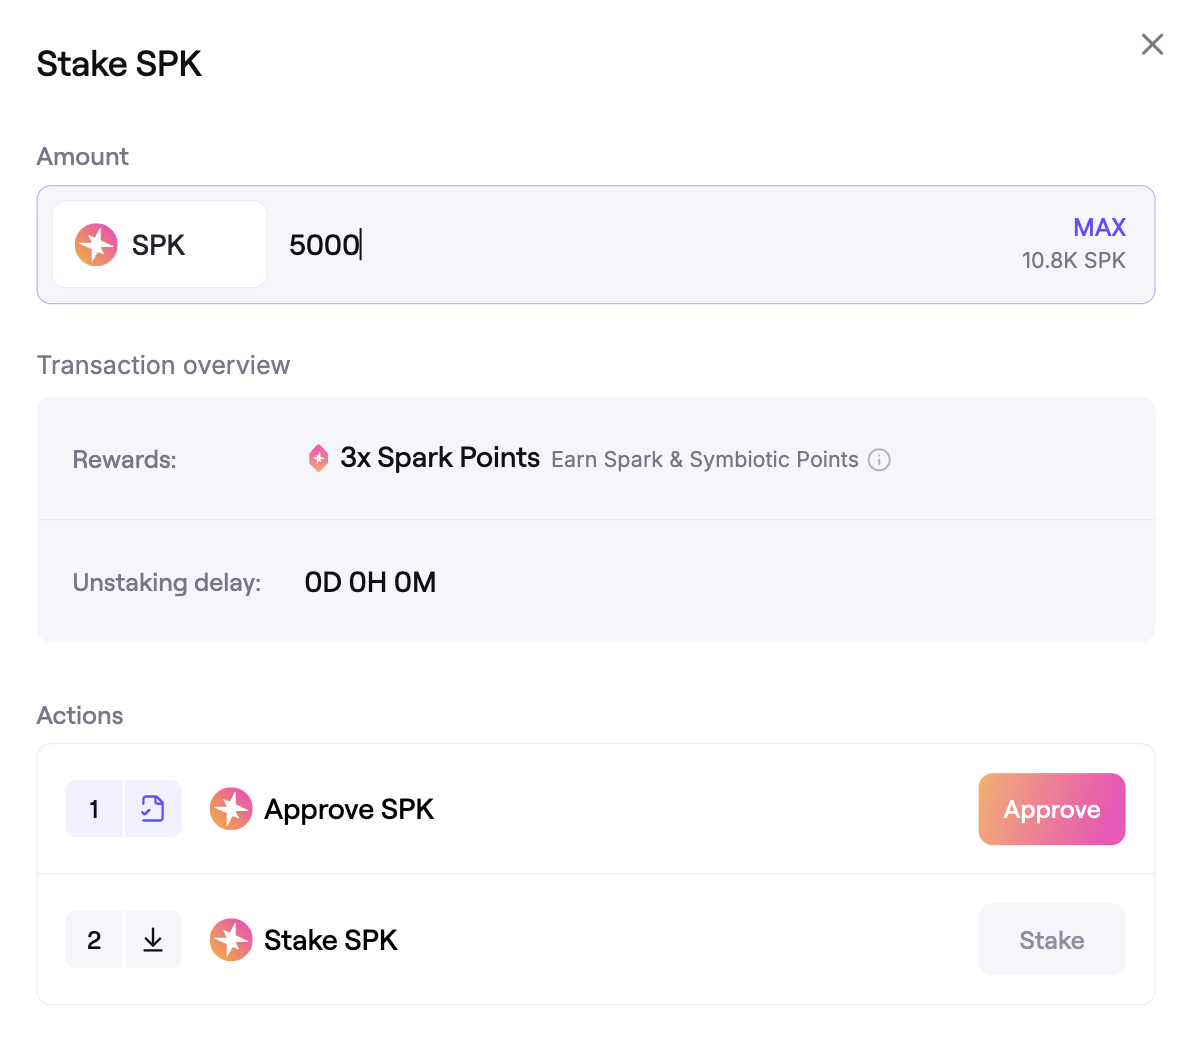Click the step number 2 badge
Screen dimensions: 1194x1048
[x=94, y=940]
